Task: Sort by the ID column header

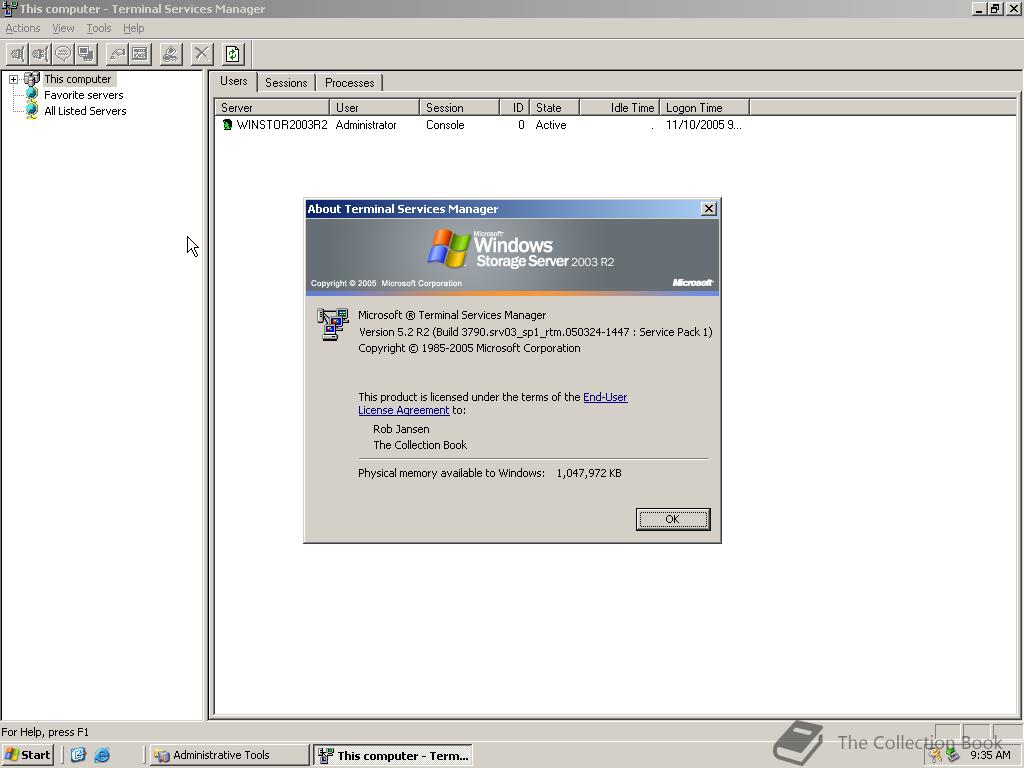Action: 515,108
